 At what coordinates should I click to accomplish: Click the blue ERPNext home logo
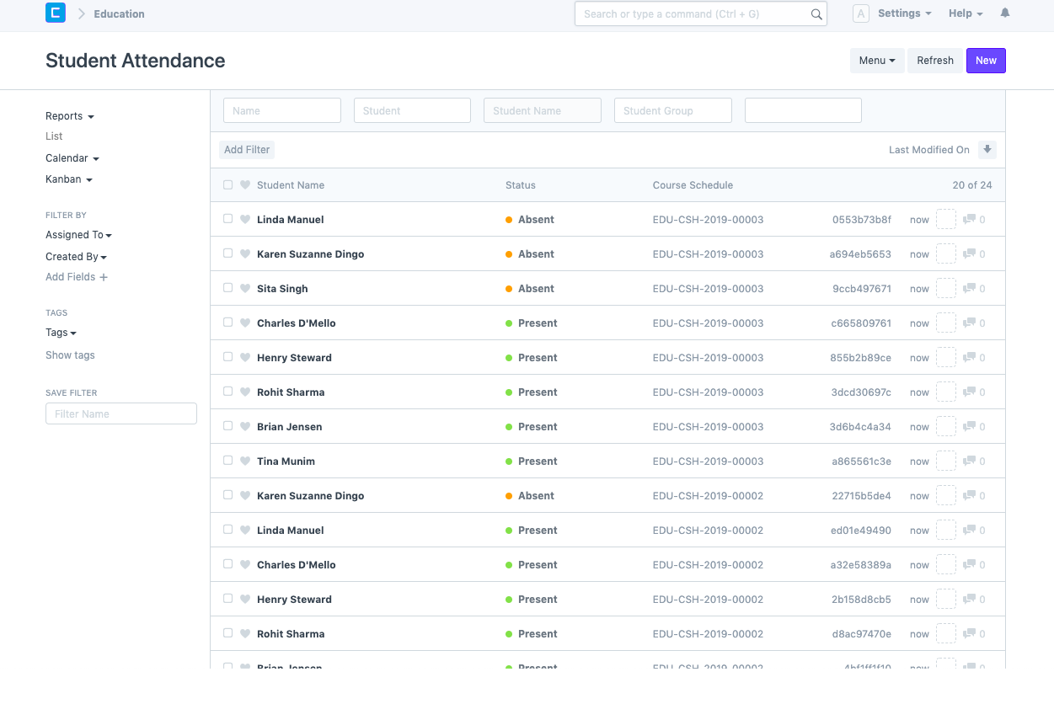click(x=55, y=13)
